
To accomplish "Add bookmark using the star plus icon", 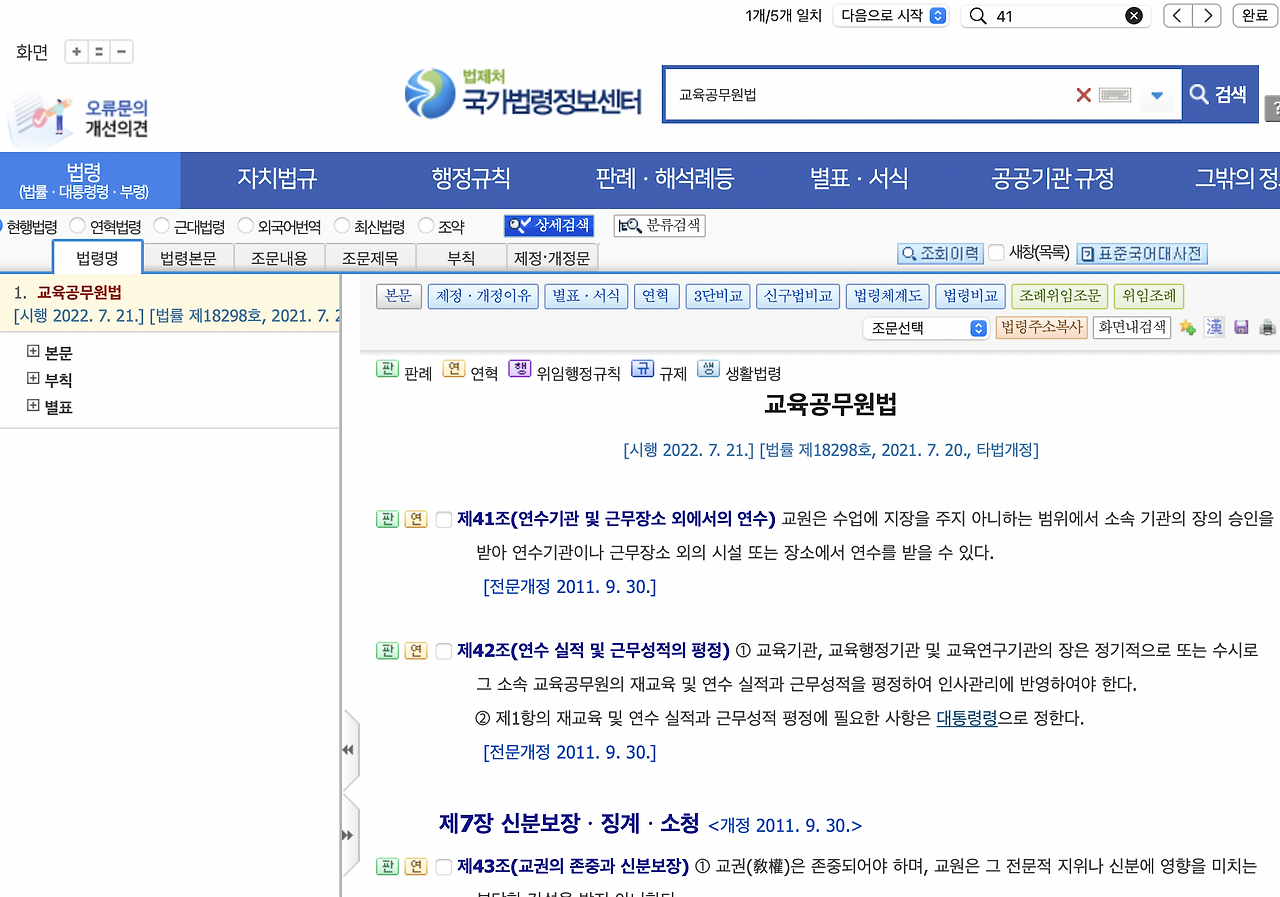I will point(1188,326).
